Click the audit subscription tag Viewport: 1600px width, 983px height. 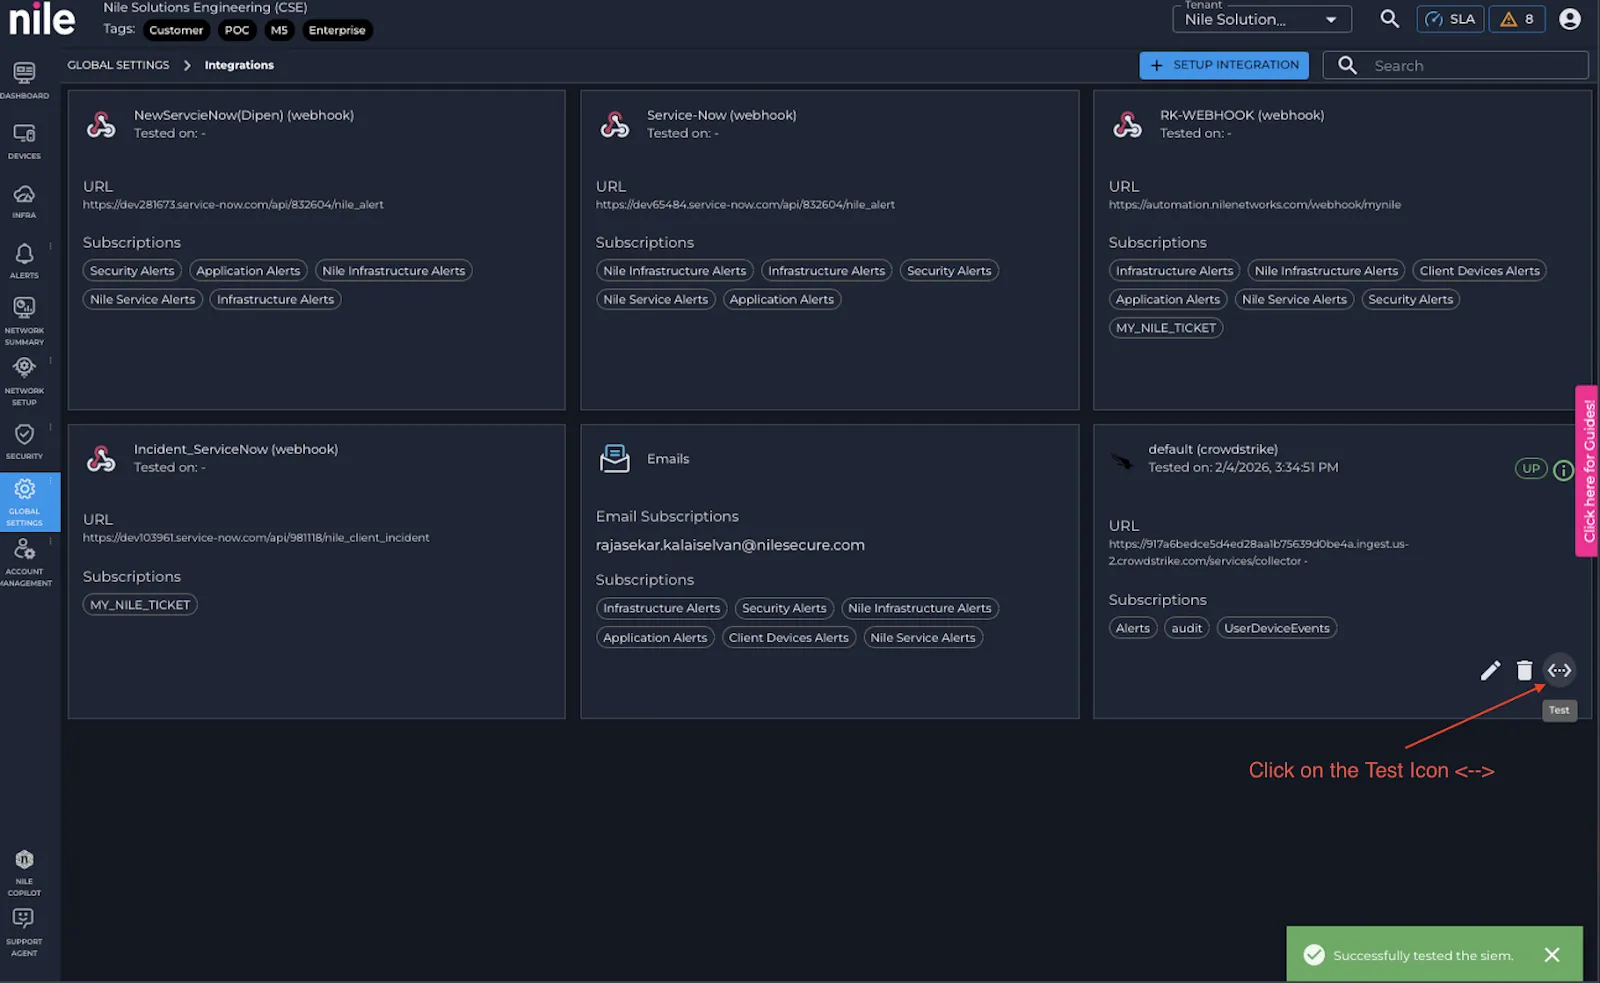coord(1187,628)
